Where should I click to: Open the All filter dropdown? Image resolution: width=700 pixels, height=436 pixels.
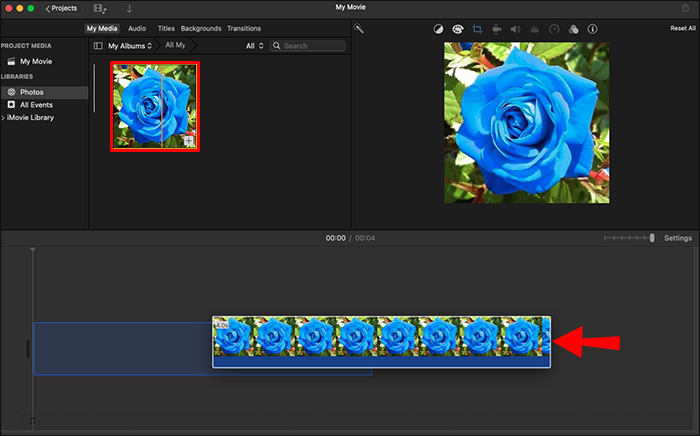coord(255,46)
